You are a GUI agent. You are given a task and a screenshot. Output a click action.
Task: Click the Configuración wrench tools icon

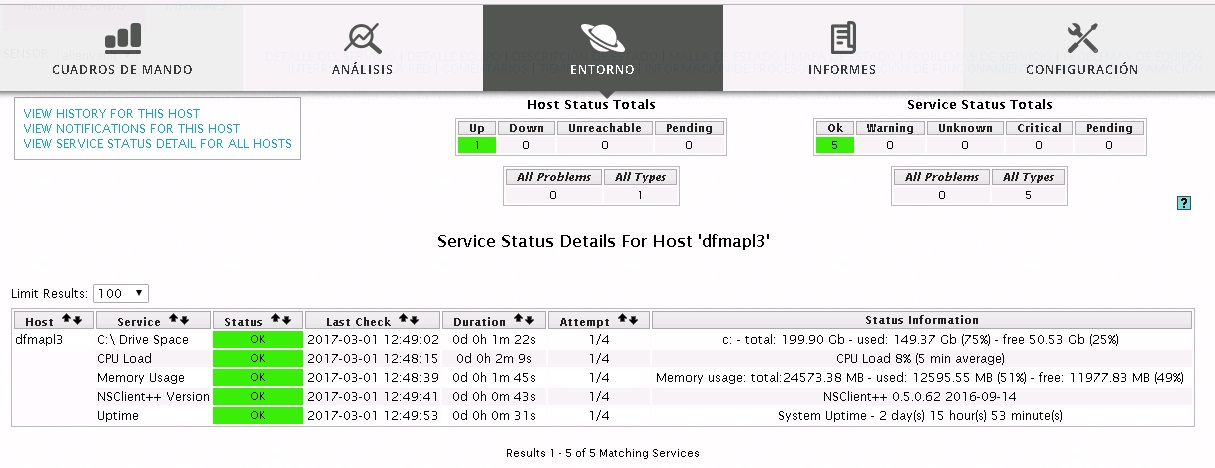1082,38
